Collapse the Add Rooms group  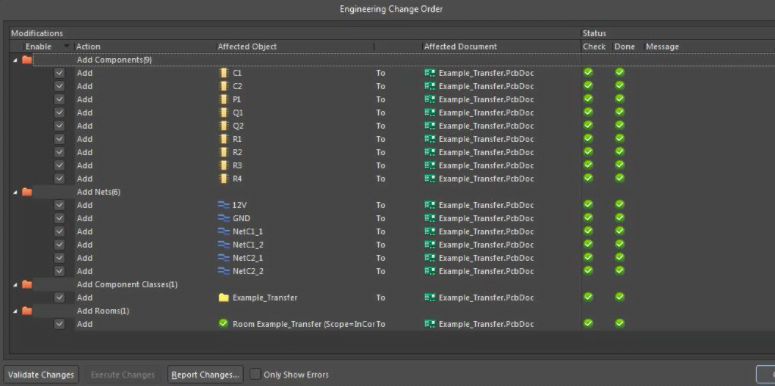pos(14,311)
